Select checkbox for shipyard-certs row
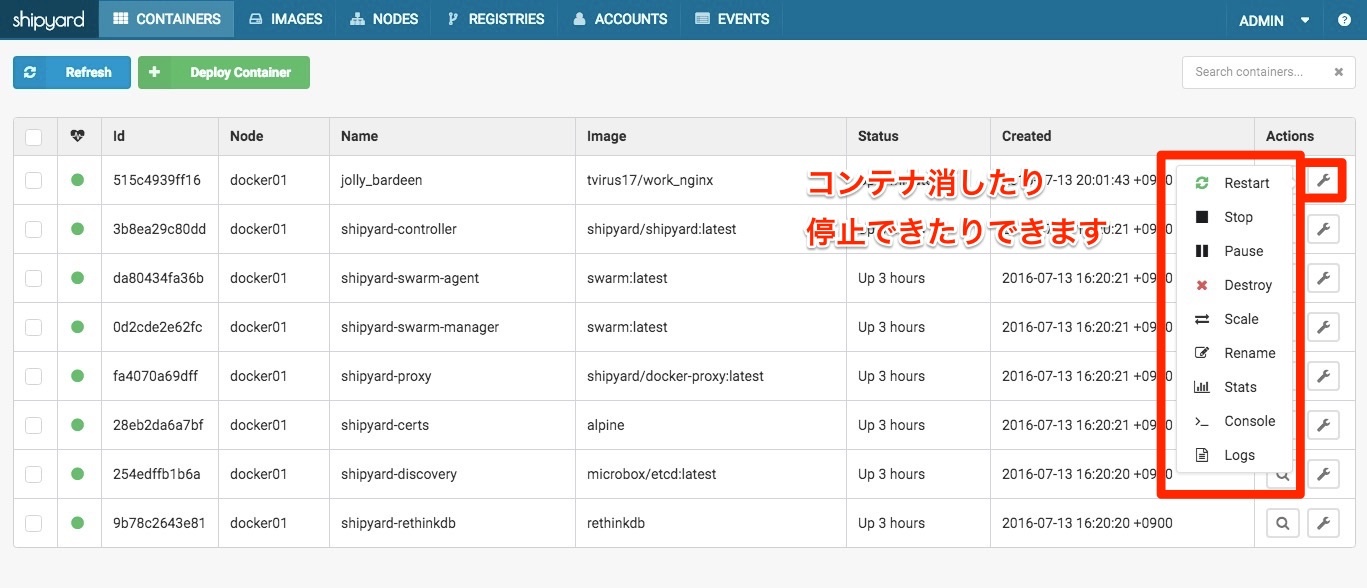Image resolution: width=1367 pixels, height=588 pixels. (x=34, y=425)
